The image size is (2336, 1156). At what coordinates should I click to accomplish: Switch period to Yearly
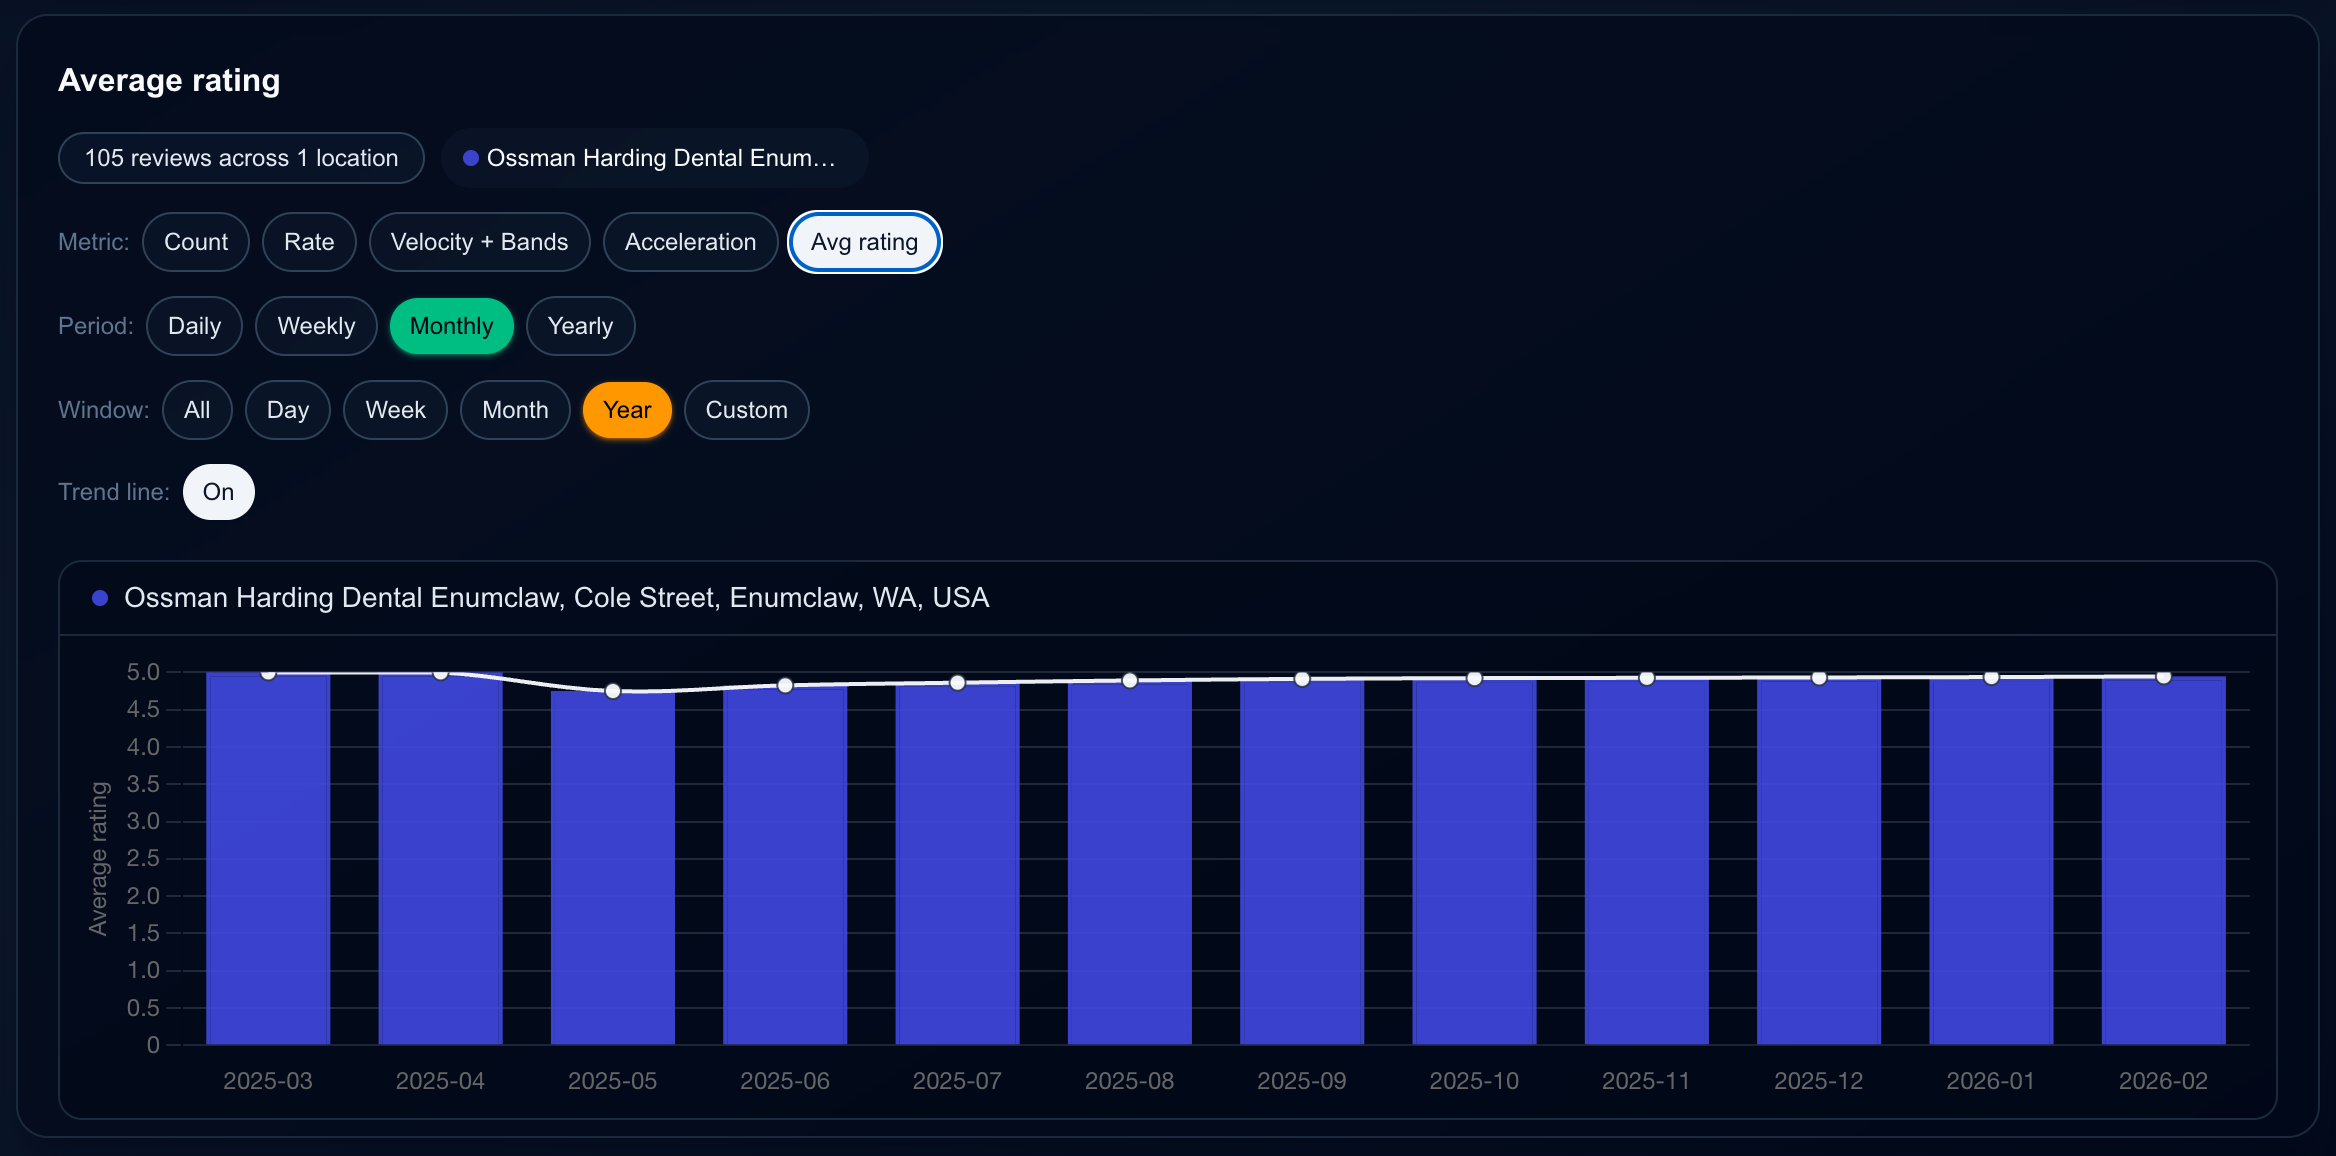coord(580,326)
